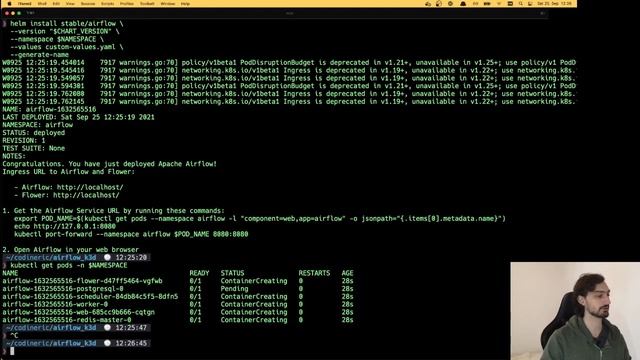Click the READY column header
640x360 pixels.
[199, 273]
